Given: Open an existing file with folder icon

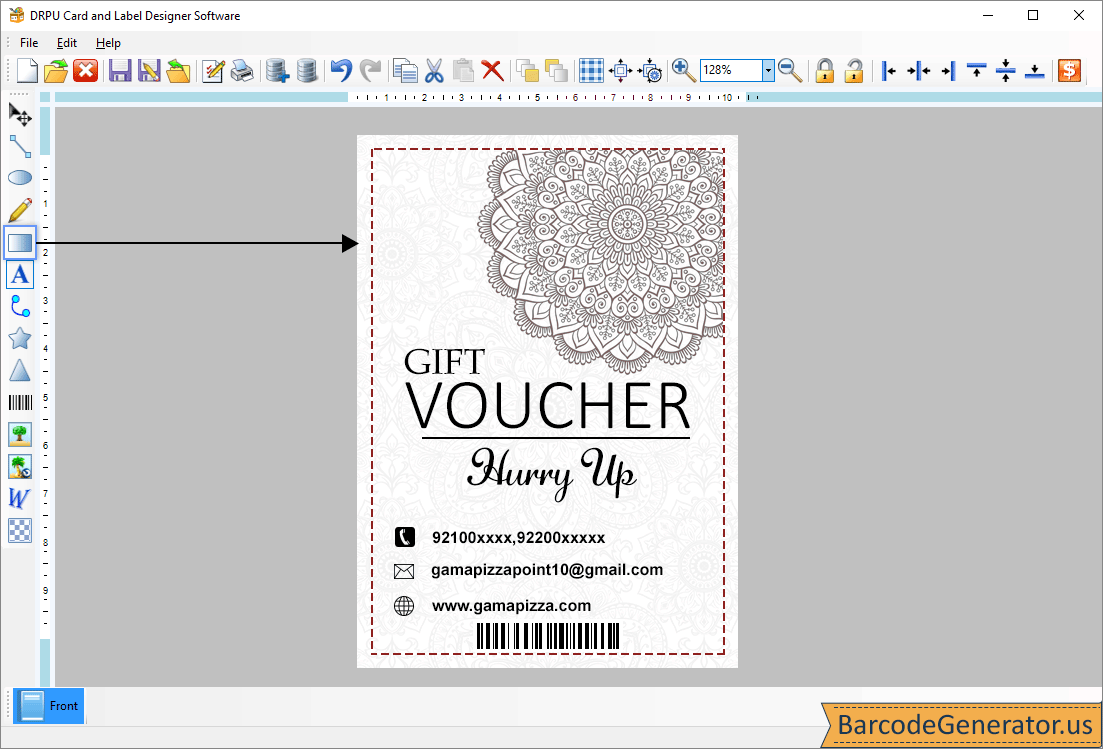Looking at the screenshot, I should click(56, 70).
